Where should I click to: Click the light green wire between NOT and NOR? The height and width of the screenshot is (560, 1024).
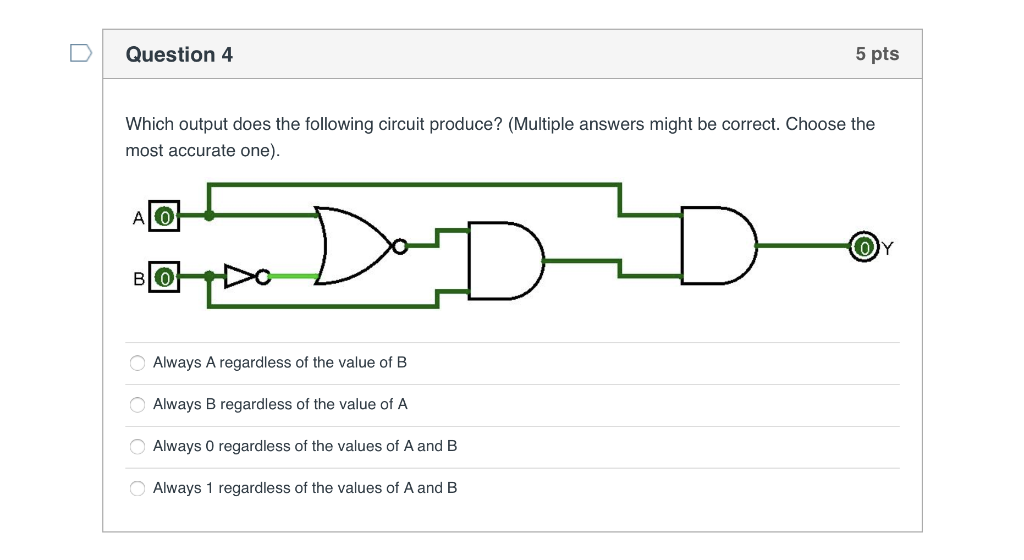pyautogui.click(x=293, y=277)
